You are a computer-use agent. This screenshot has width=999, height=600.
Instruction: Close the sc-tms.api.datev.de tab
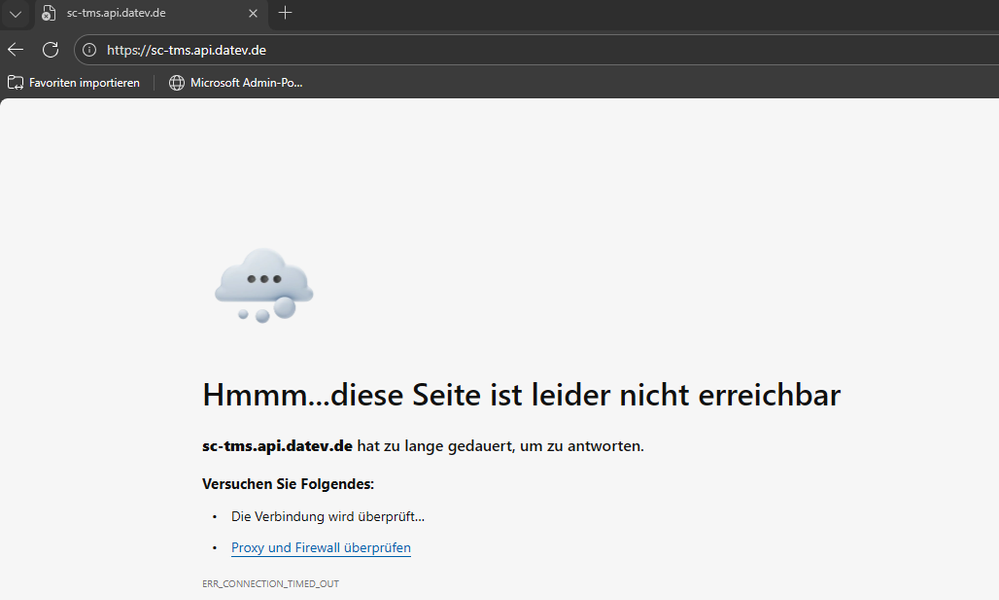(253, 13)
